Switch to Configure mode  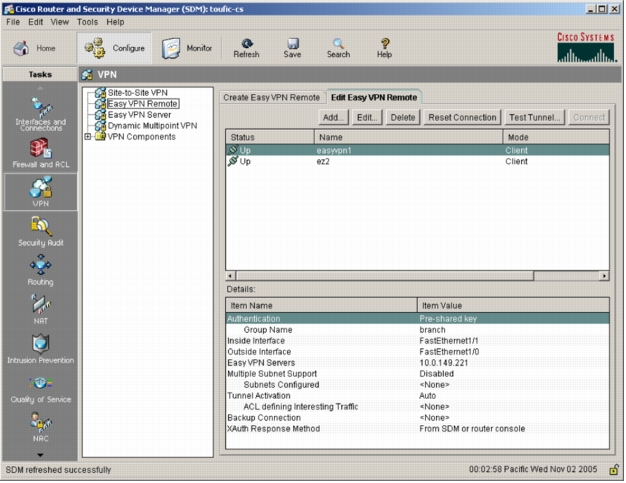tap(115, 48)
